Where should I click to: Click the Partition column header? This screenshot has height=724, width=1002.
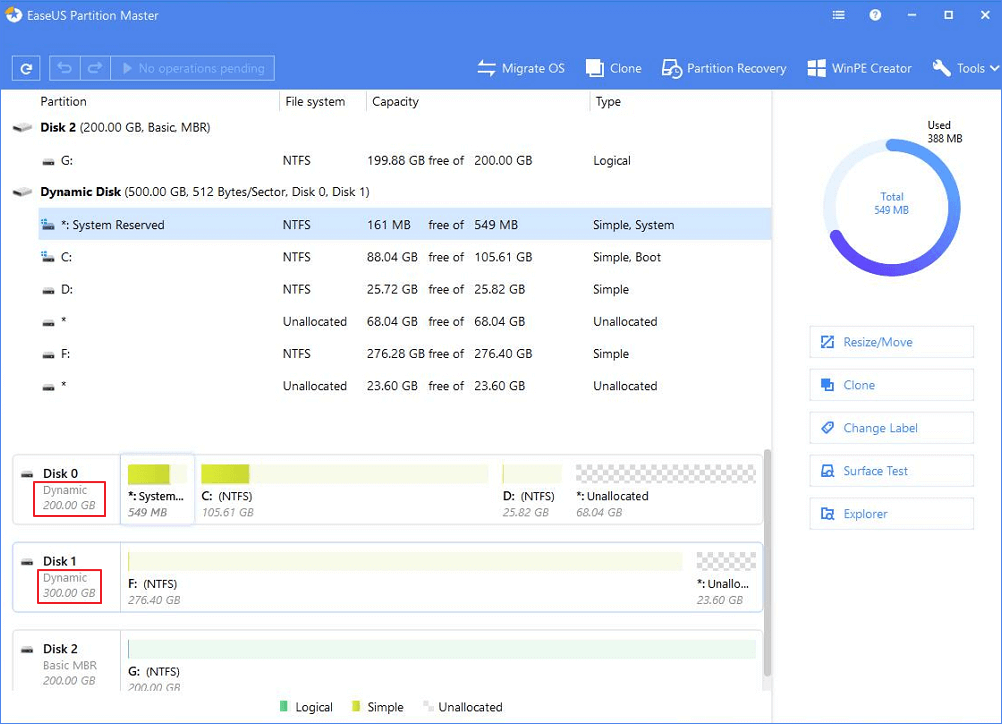(63, 102)
